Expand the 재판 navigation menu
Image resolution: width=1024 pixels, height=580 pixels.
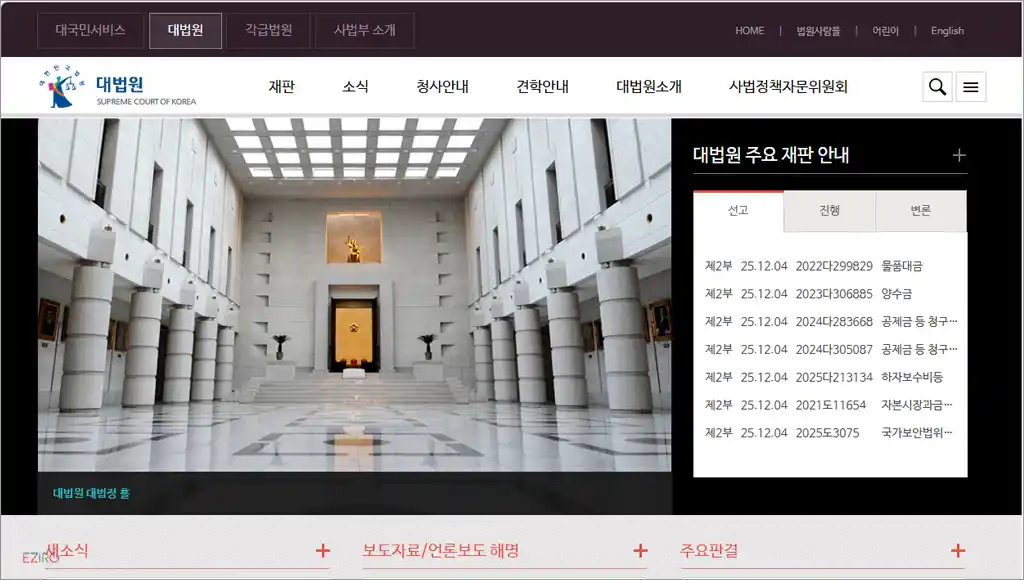pyautogui.click(x=282, y=86)
